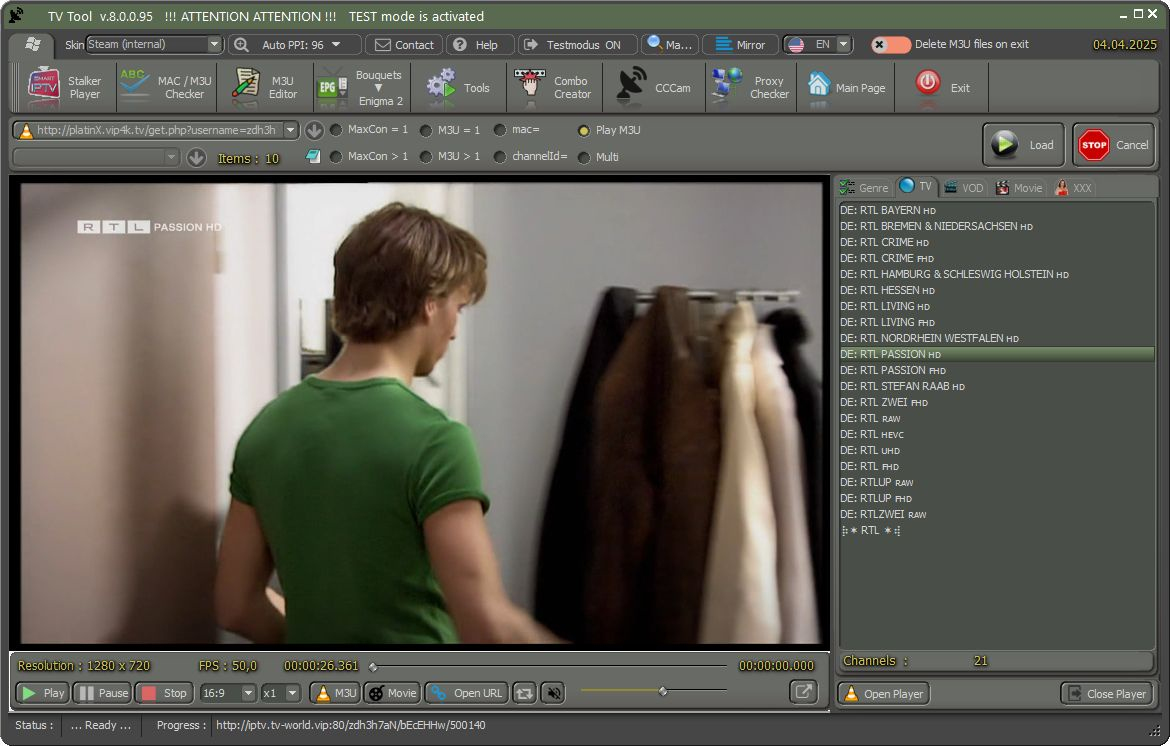
Task: Open the EN language dropdown
Action: pos(844,45)
